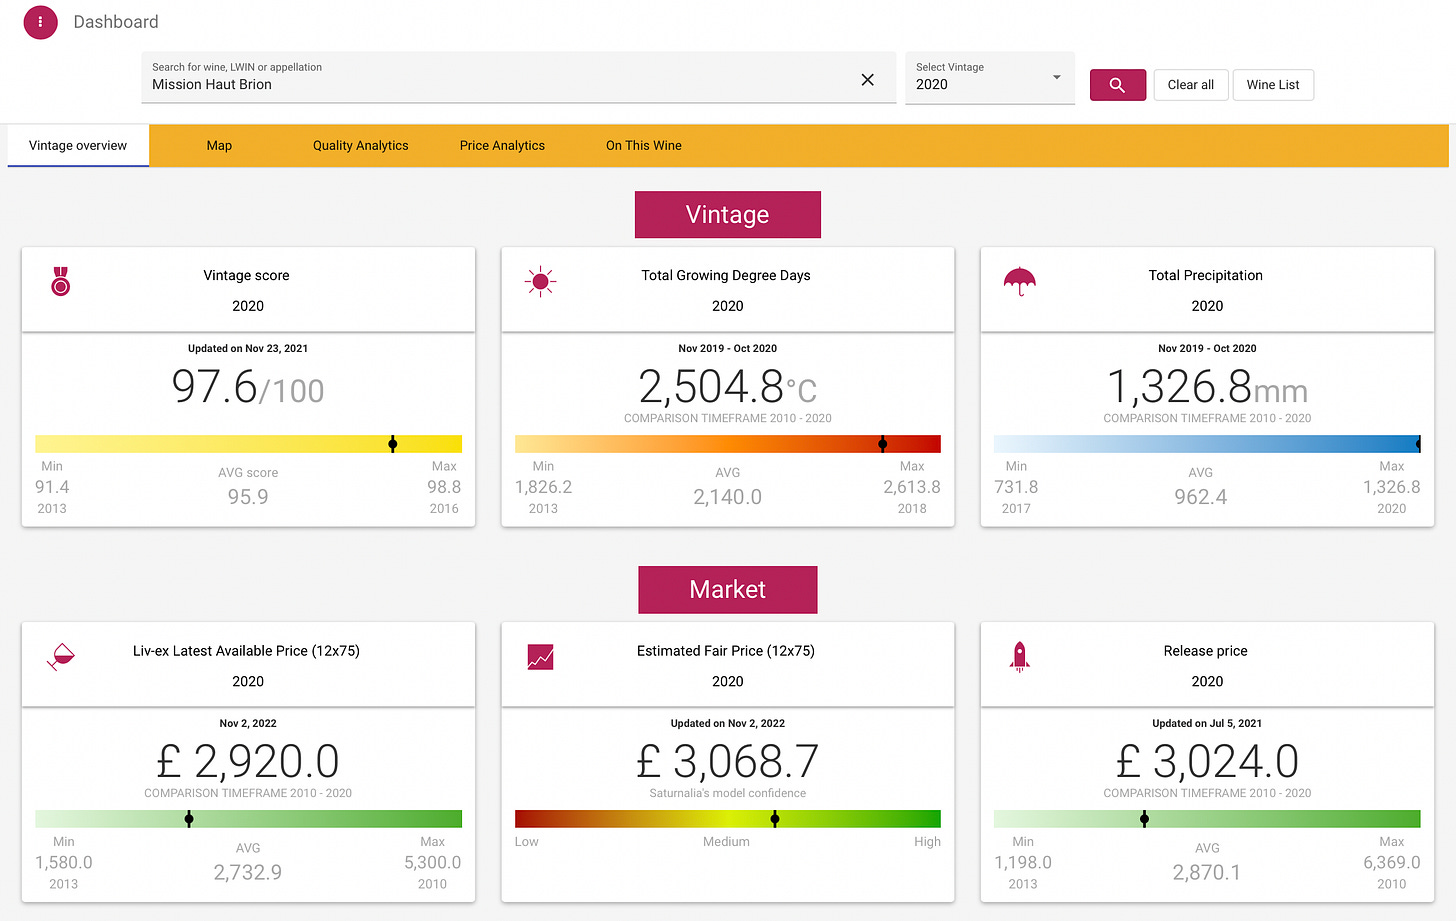Click the magnifier search button
The height and width of the screenshot is (921, 1456).
pos(1117,85)
